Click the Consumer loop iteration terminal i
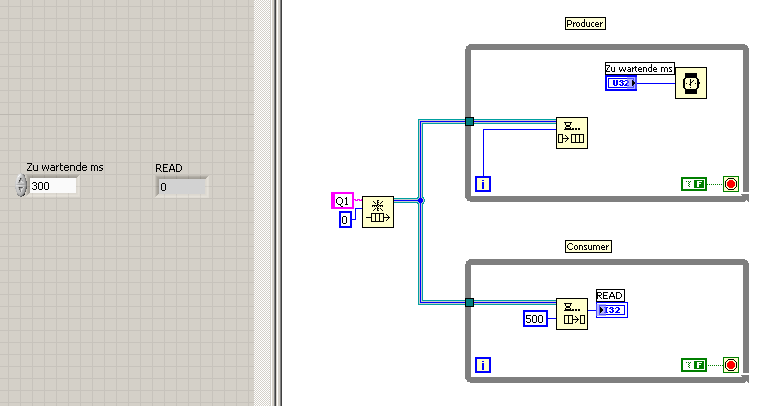Viewport: 770px width, 406px height. [483, 365]
